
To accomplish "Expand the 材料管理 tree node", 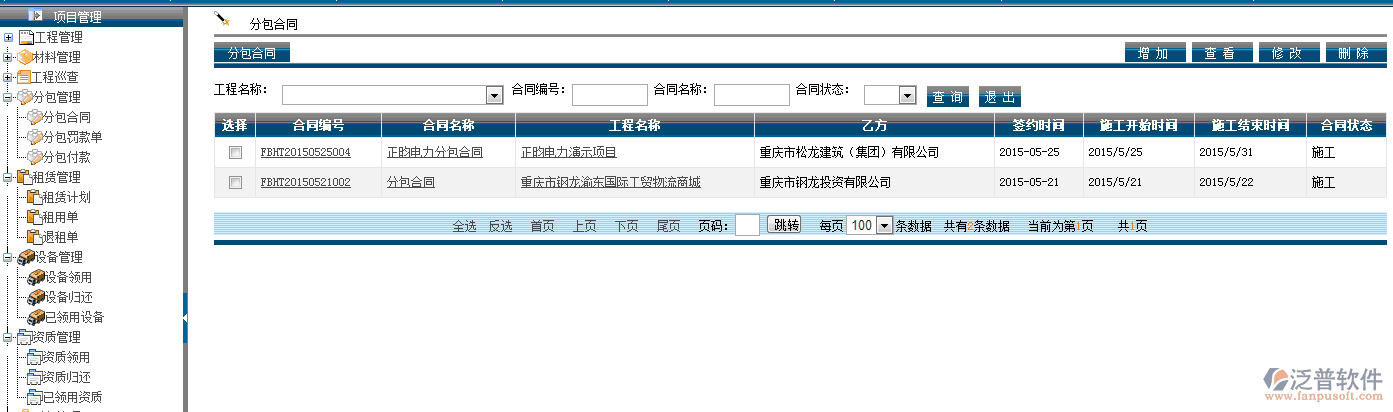I will click(x=9, y=57).
